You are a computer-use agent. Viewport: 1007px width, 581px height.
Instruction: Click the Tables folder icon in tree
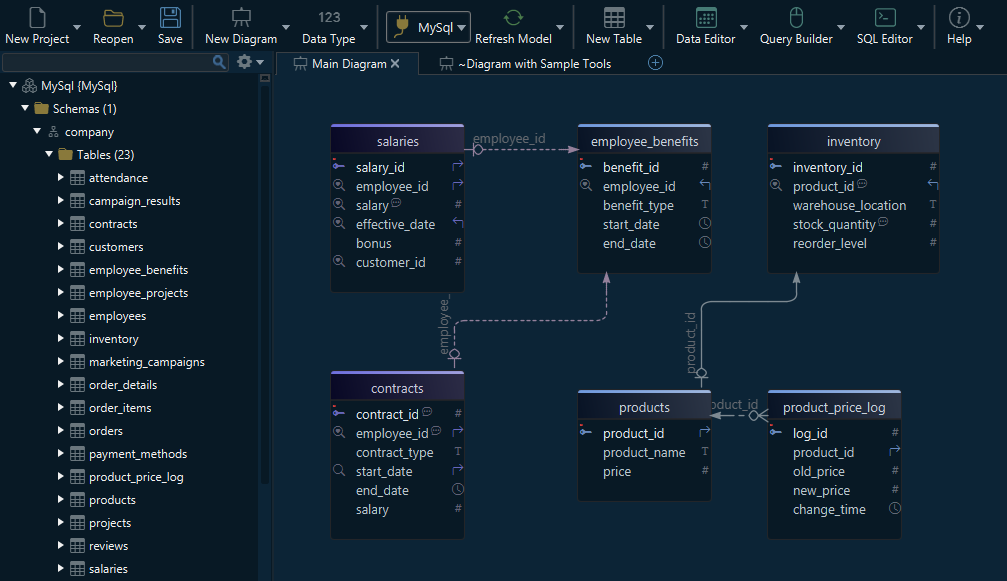tap(65, 155)
